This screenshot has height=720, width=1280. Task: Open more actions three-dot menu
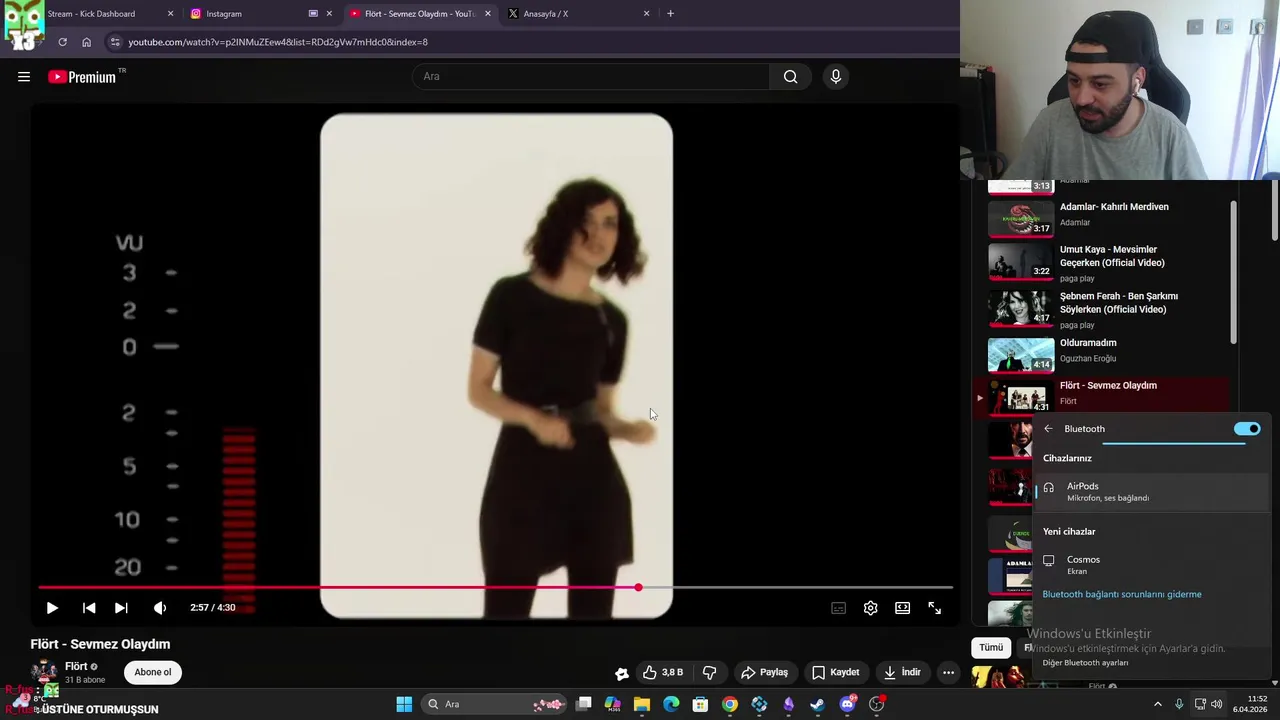click(948, 672)
